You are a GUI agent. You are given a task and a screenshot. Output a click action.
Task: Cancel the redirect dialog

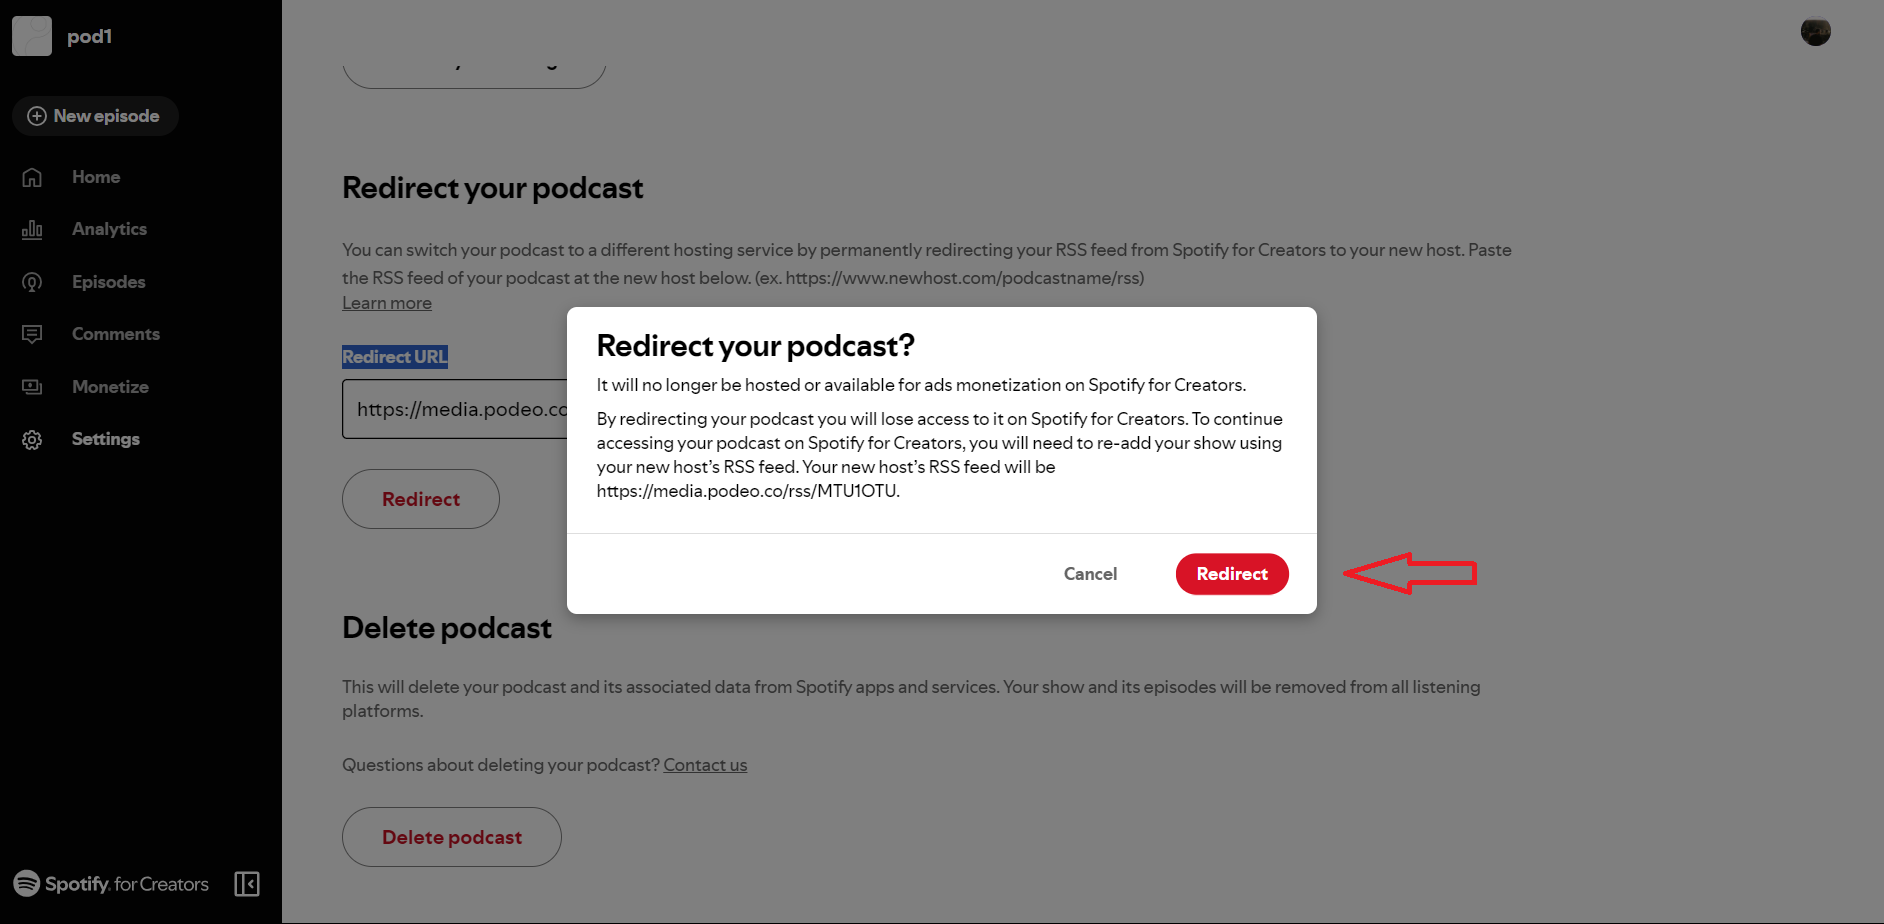coord(1090,574)
